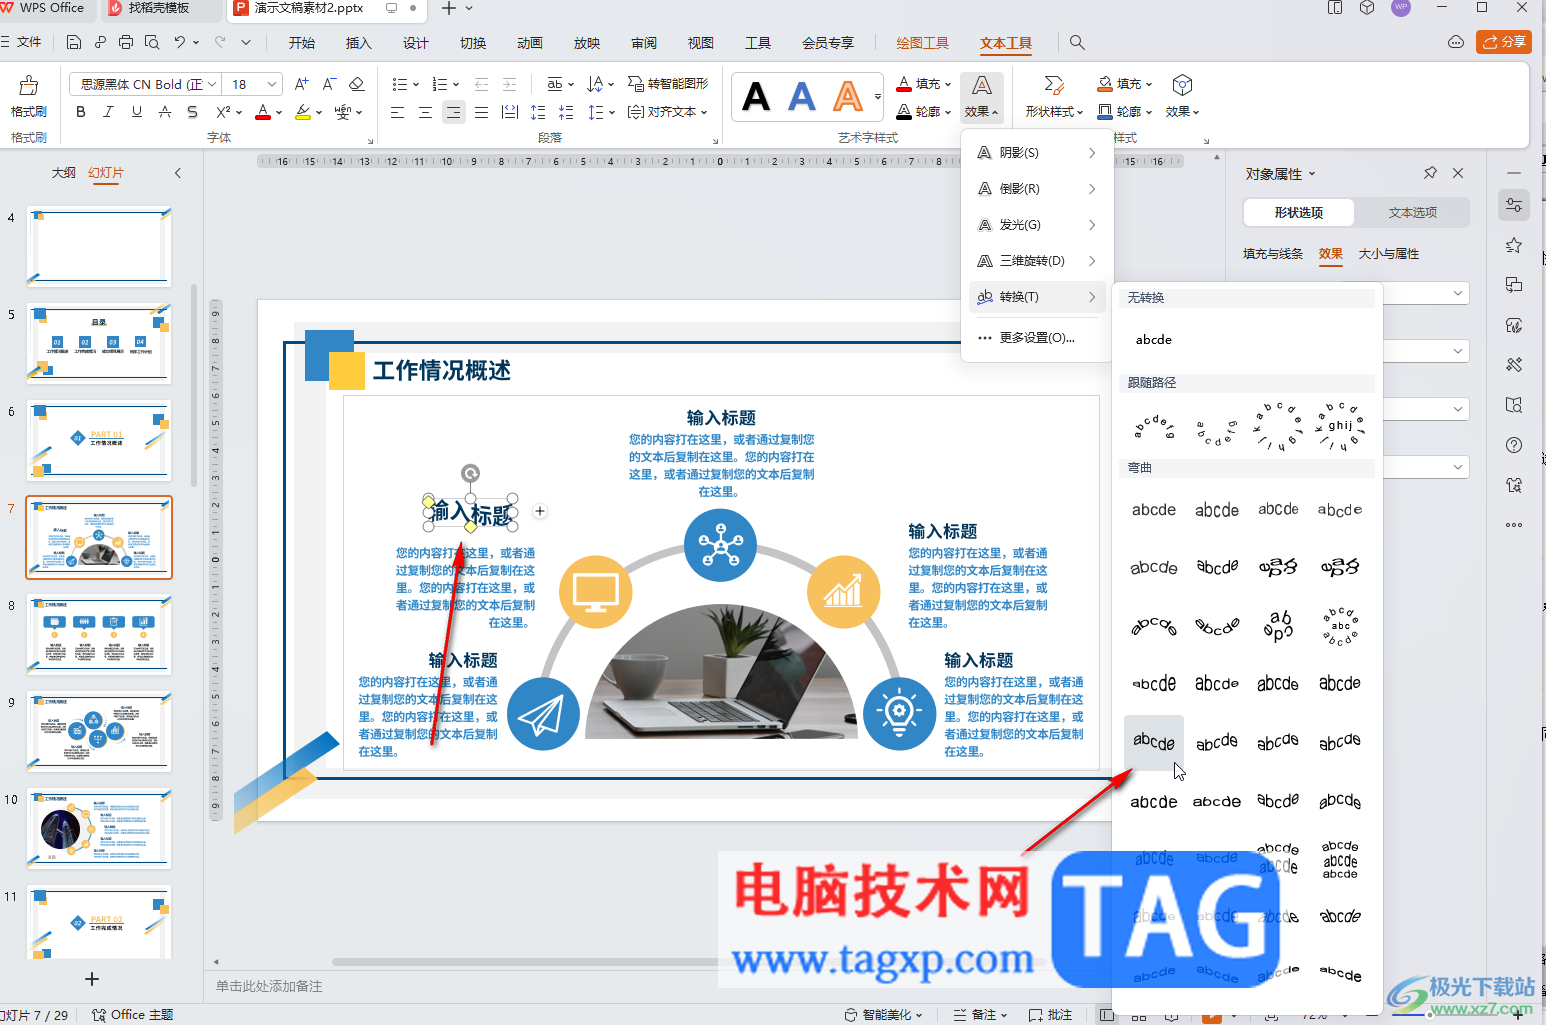Open 更多设置(O)... in the effects menu
Screen dimensions: 1546x1025
[1037, 338]
